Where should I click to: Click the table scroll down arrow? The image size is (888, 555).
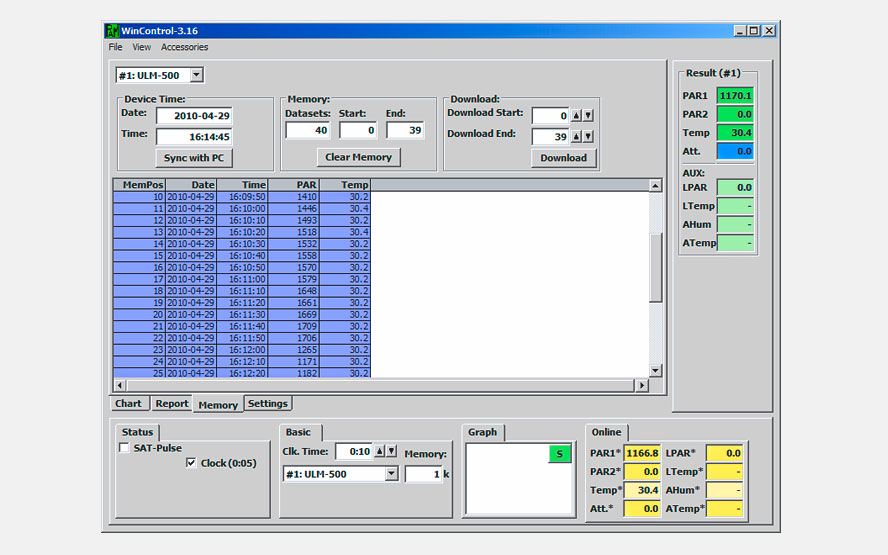(655, 371)
